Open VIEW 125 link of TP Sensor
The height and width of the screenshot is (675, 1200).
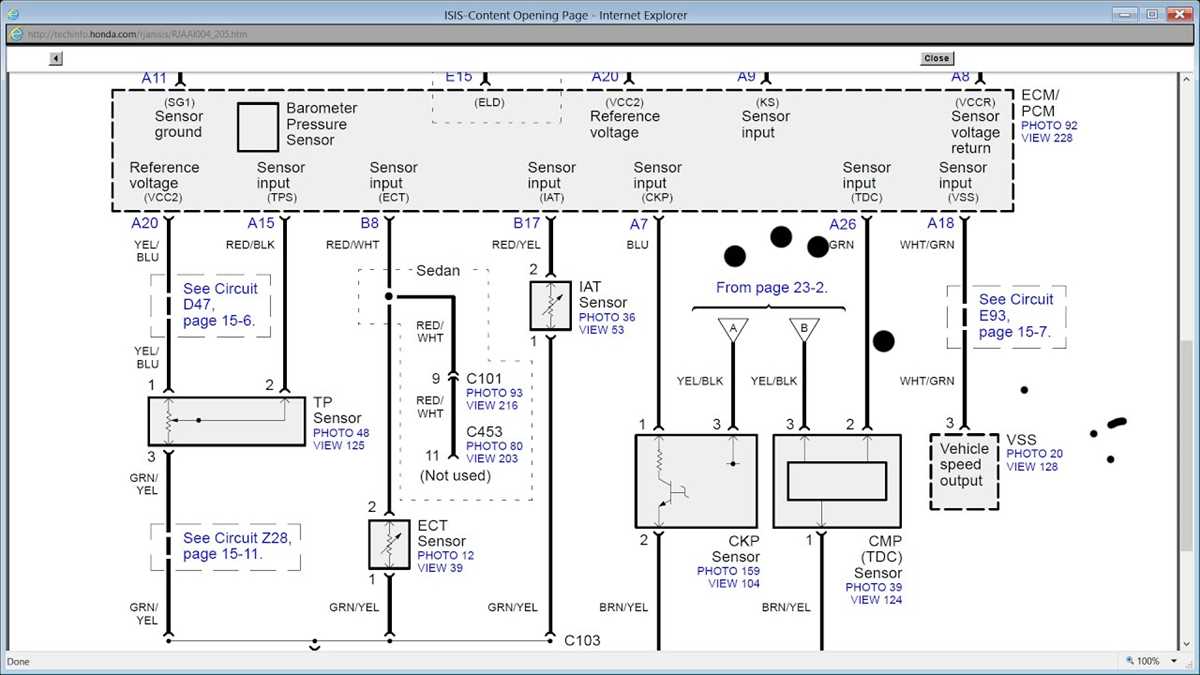click(337, 445)
